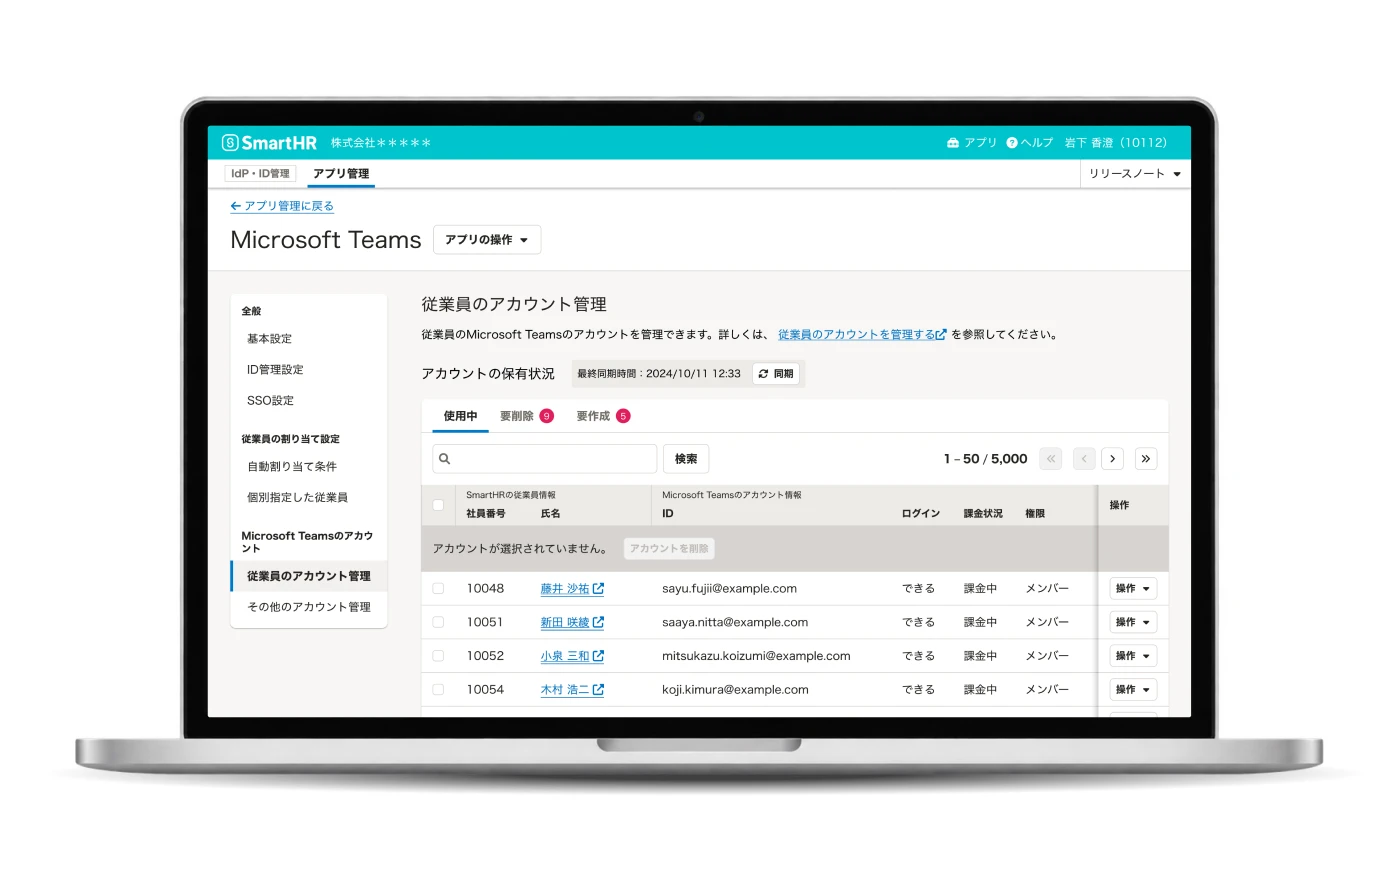Screen dimensions: 1390x870
Task: Jump to last page of results
Action: click(1146, 459)
